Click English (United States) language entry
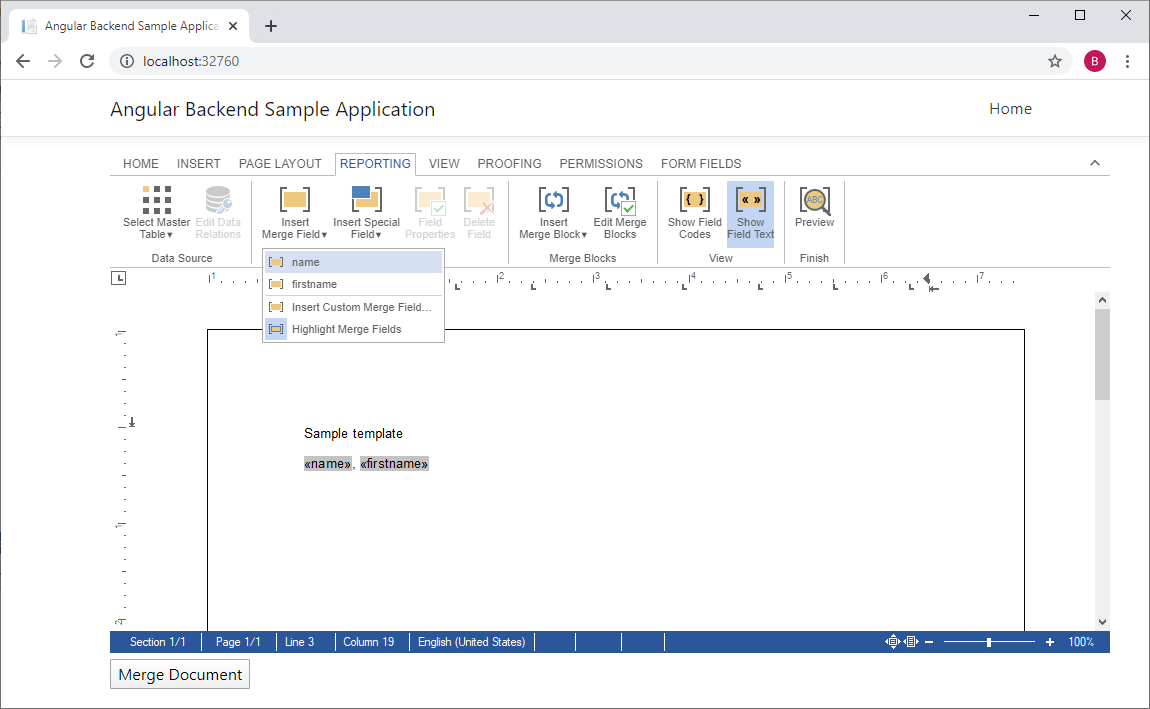1150x709 pixels. point(472,642)
